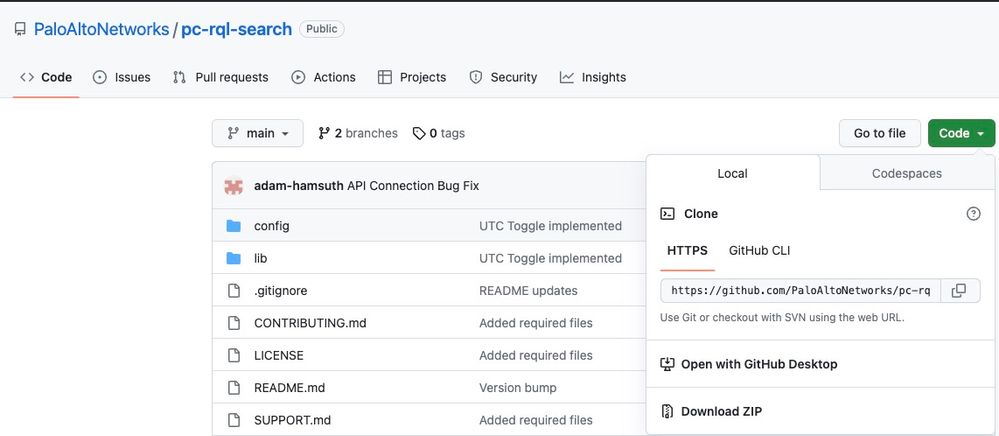The image size is (999, 436).
Task: Click the .gitignore file icon
Action: (x=234, y=291)
